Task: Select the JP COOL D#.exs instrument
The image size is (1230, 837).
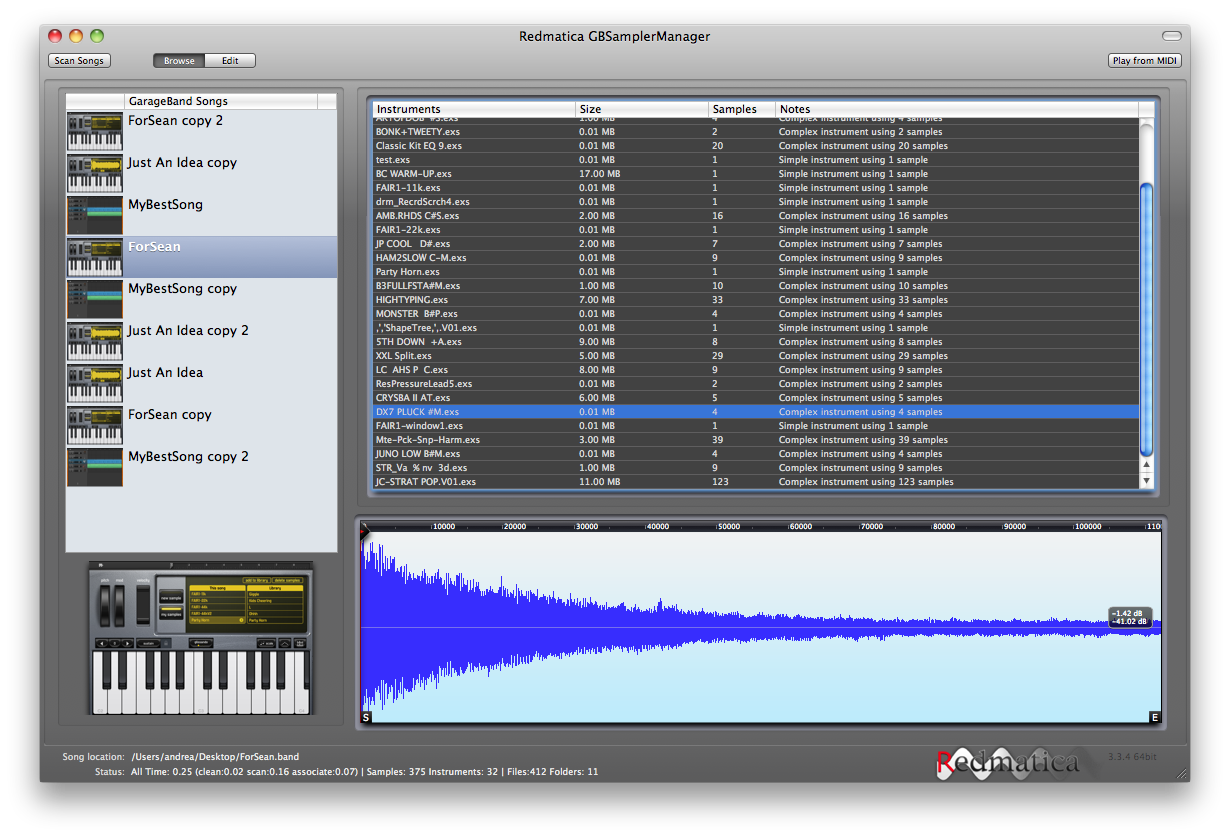Action: (x=756, y=244)
